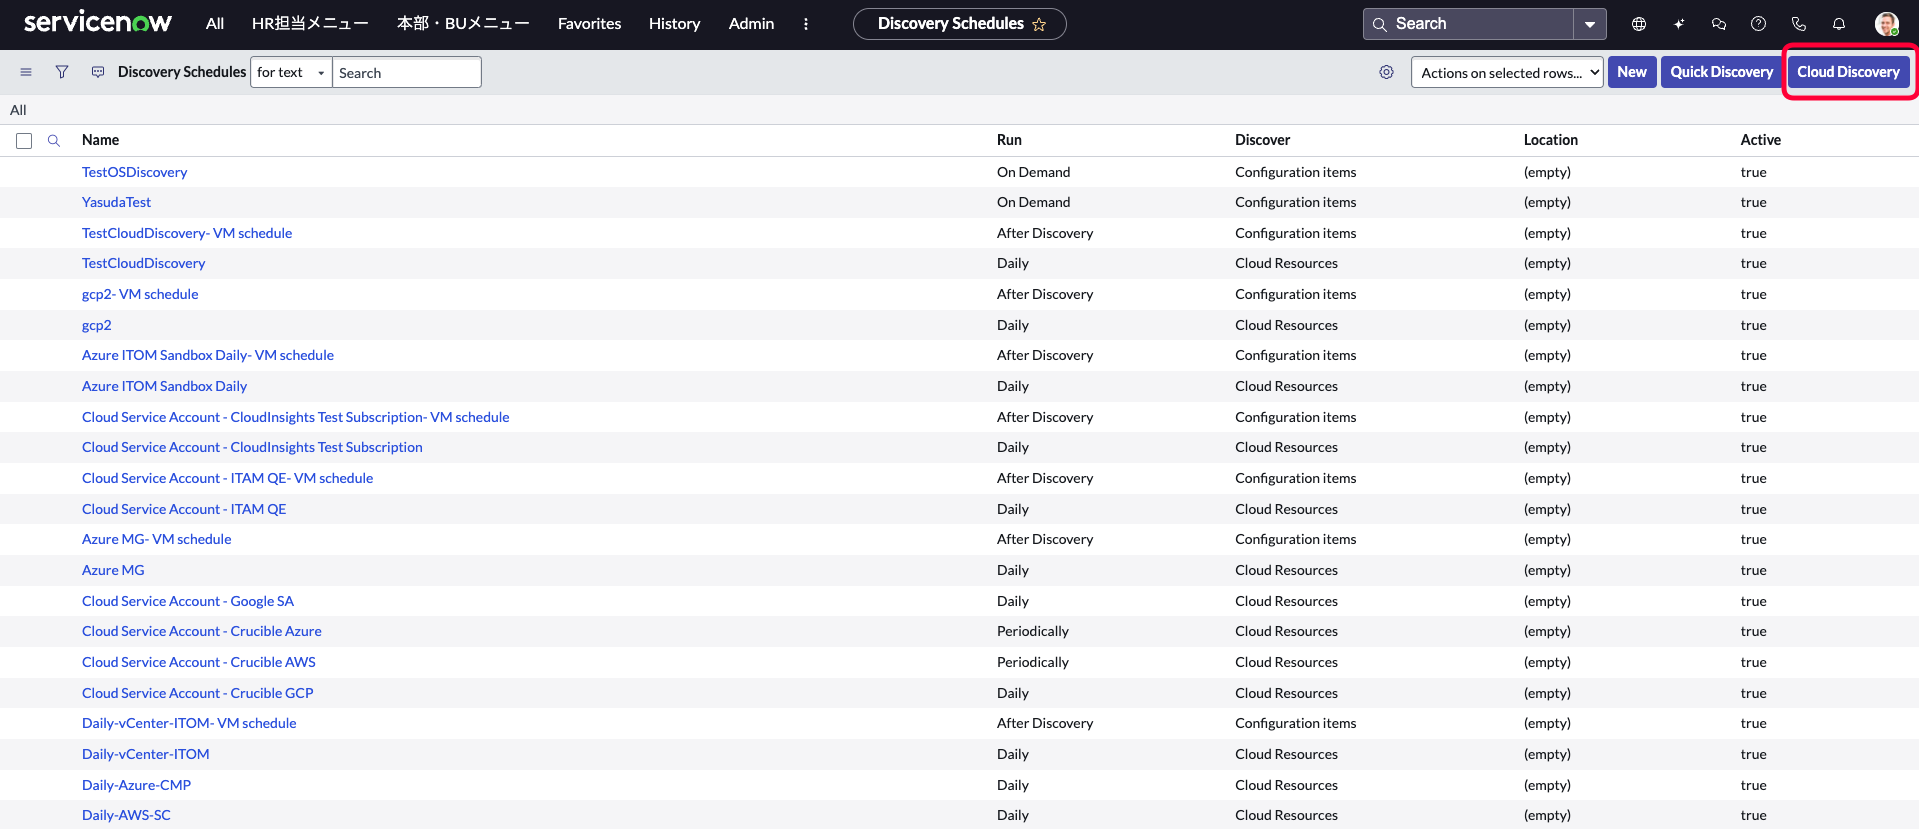Open the chat conversations icon
The image size is (1919, 829).
1719,24
